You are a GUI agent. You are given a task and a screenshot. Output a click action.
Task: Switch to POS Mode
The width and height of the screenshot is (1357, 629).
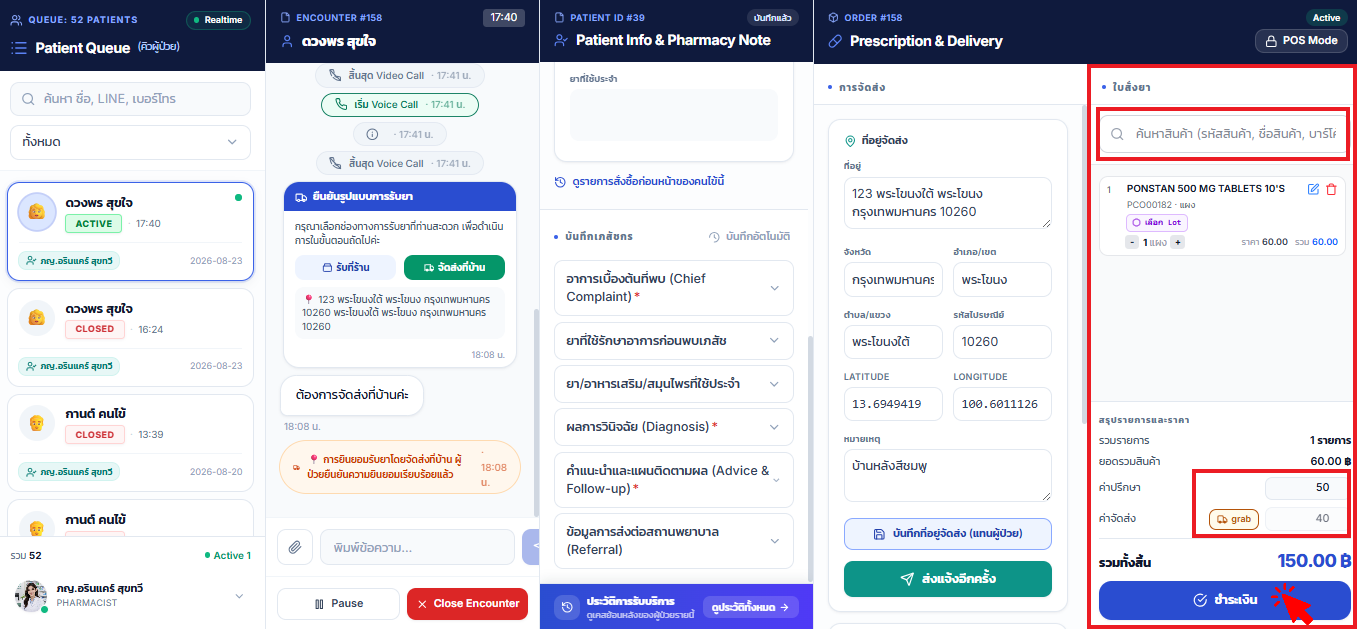pos(1301,41)
